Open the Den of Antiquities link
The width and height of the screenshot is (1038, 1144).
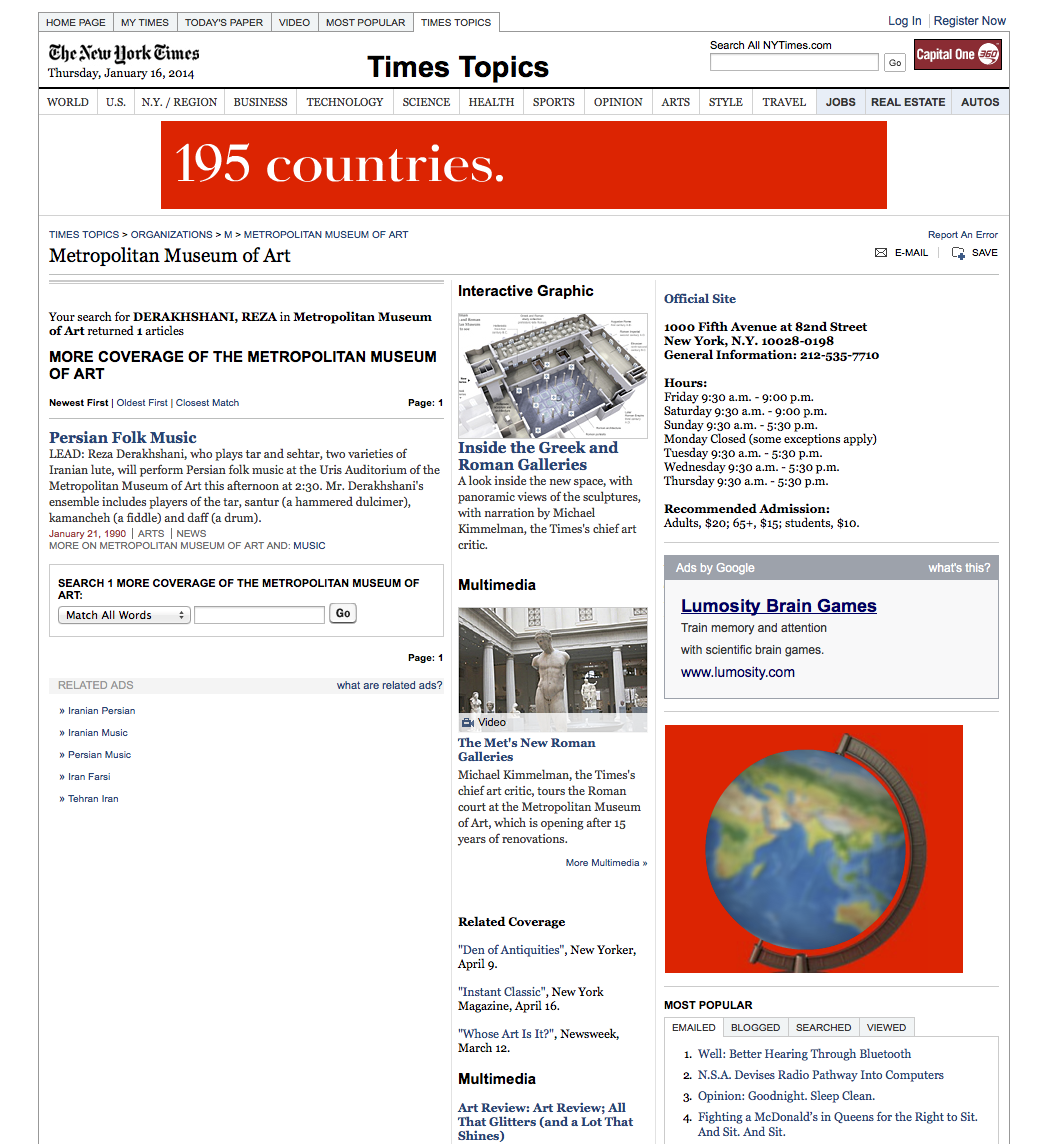point(511,950)
